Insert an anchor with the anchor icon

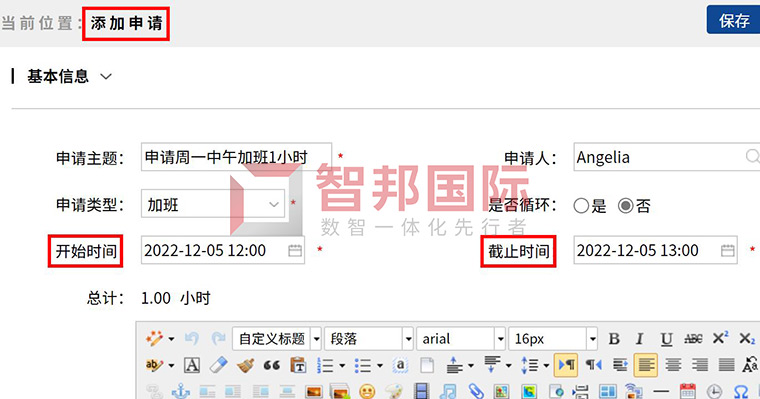[181, 391]
